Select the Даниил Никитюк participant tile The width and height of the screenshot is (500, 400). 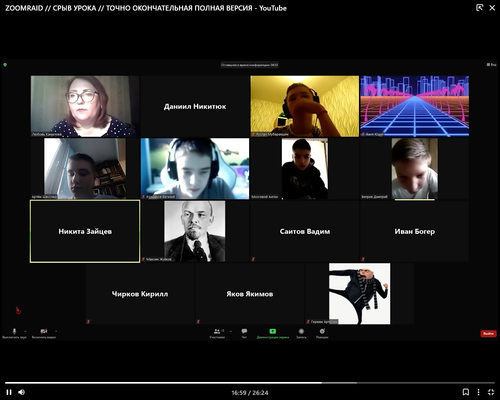pyautogui.click(x=195, y=106)
